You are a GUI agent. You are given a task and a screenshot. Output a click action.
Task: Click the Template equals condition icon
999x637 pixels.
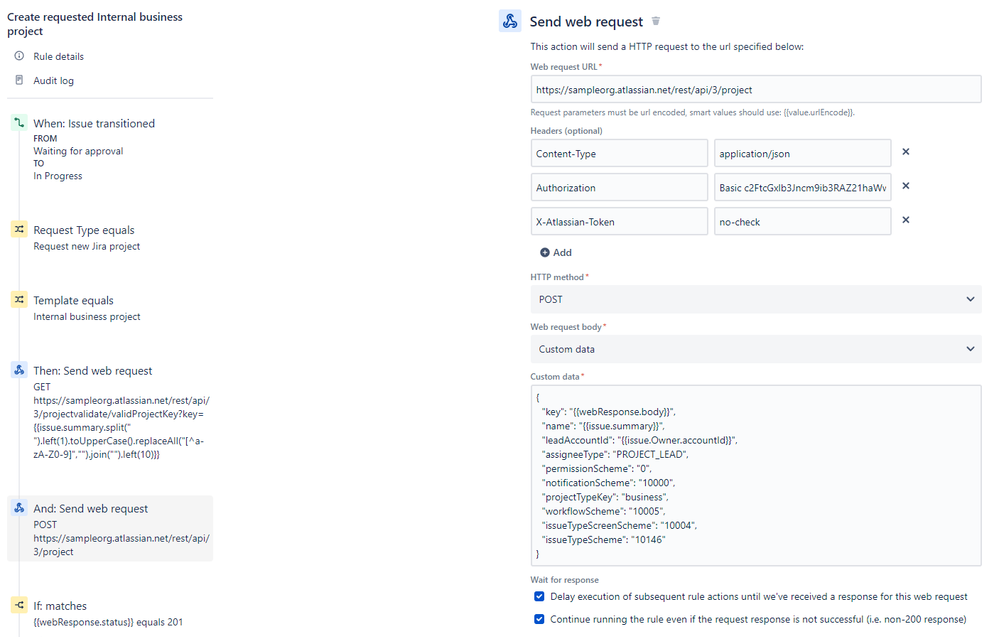pyautogui.click(x=19, y=299)
